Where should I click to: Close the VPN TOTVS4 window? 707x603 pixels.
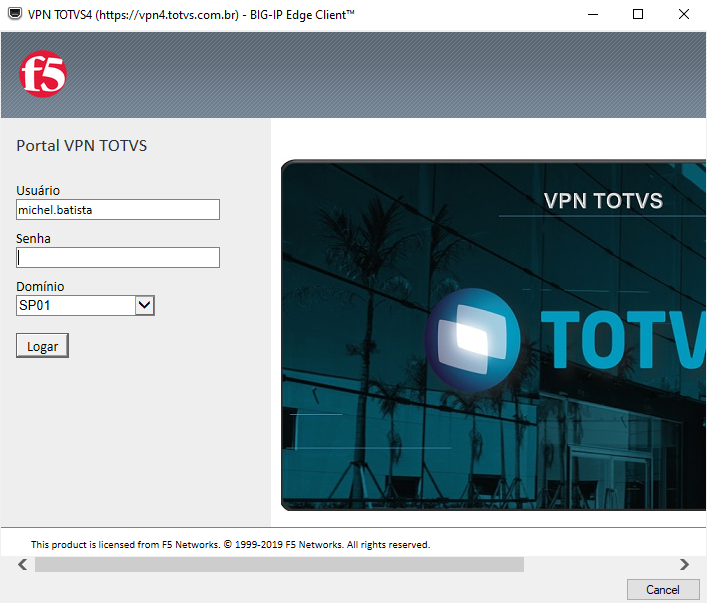click(684, 14)
